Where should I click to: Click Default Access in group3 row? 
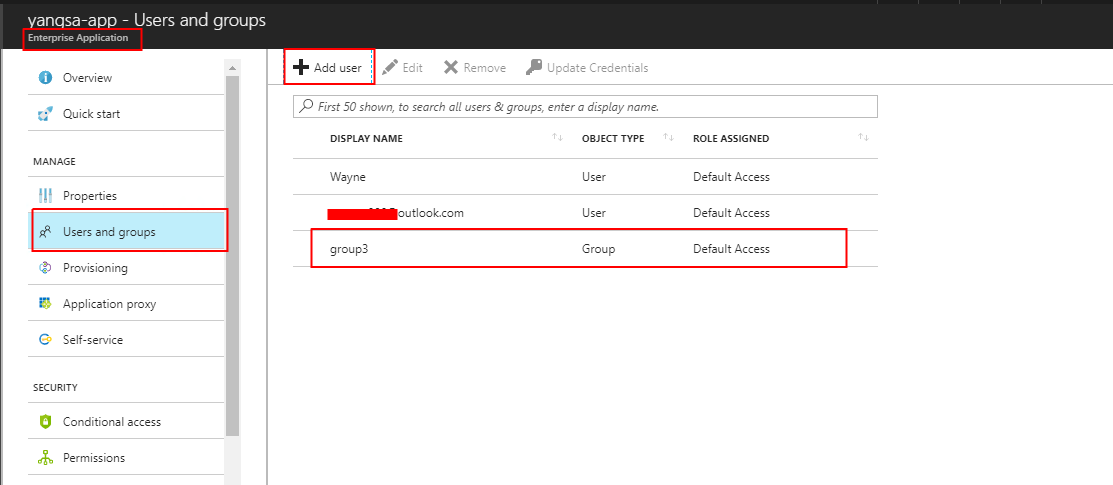coord(731,249)
